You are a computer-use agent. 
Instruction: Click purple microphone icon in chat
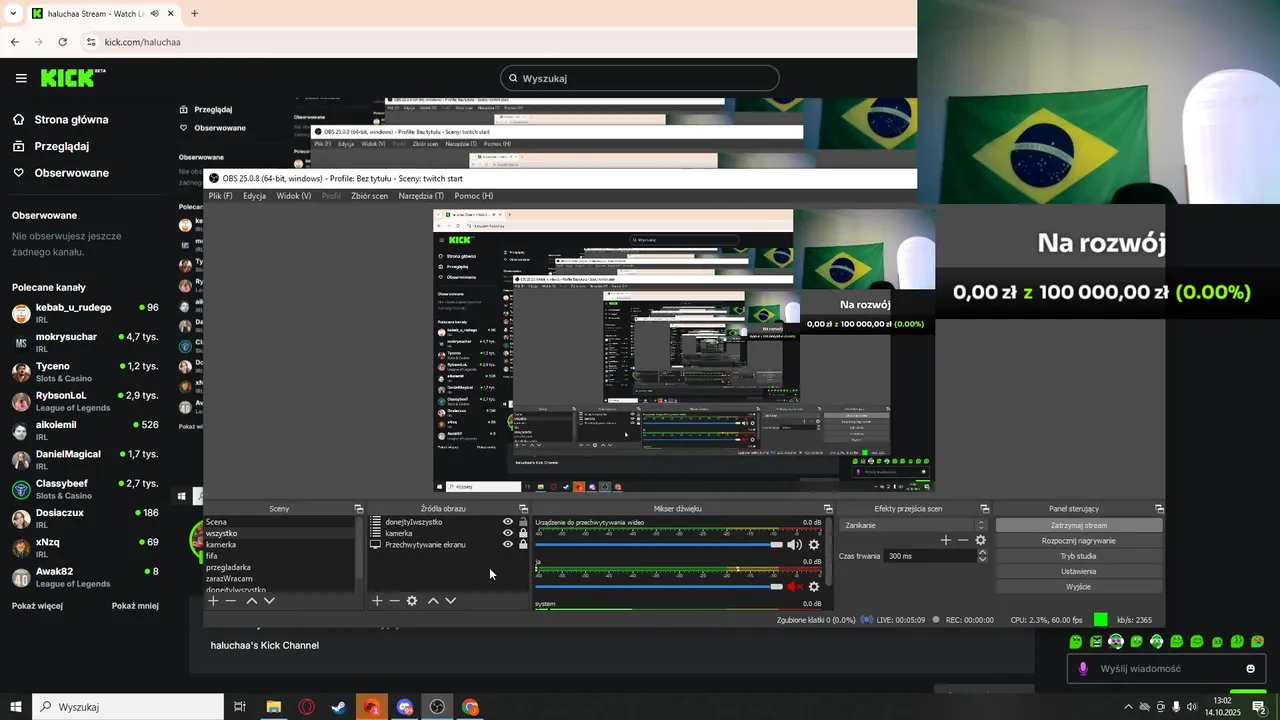(1083, 669)
